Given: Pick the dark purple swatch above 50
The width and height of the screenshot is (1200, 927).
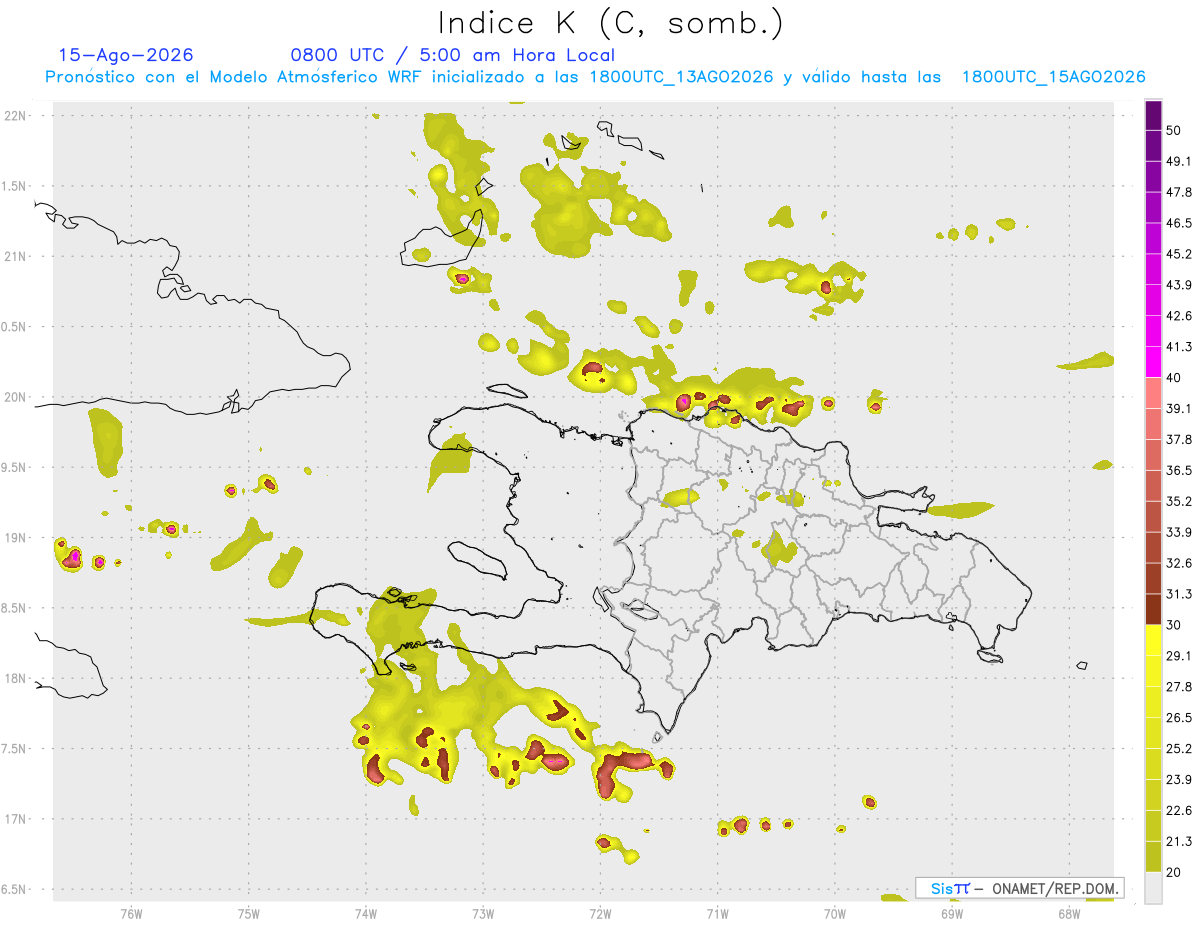Looking at the screenshot, I should [x=1153, y=115].
